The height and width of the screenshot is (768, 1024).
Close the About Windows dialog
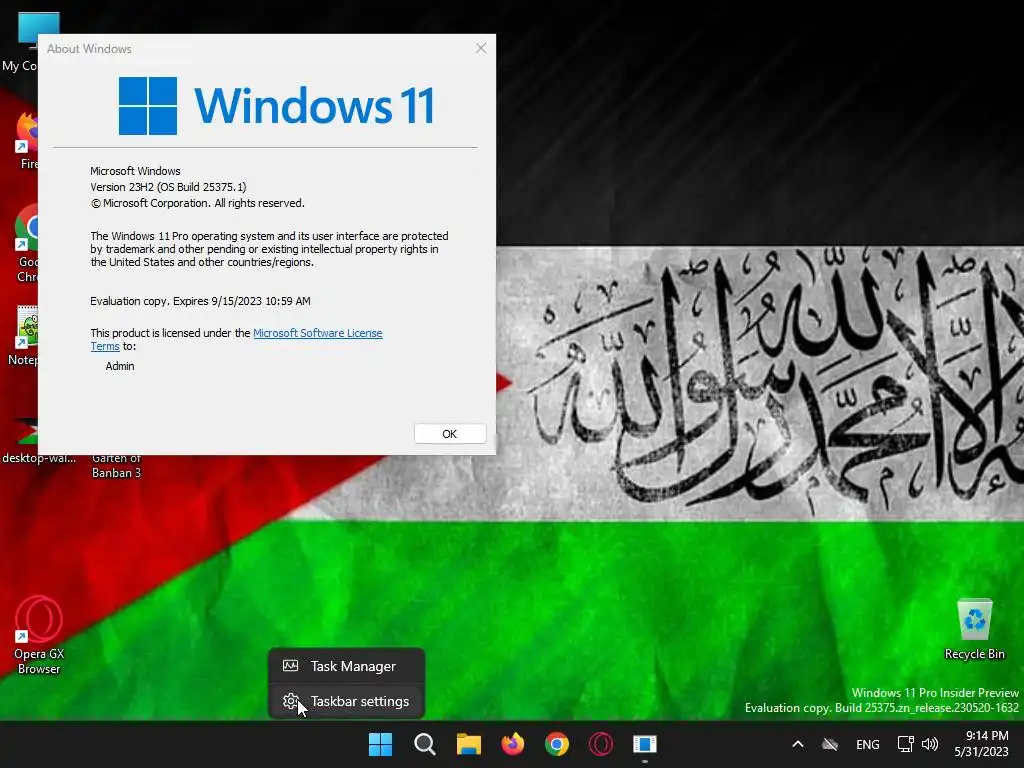pos(481,48)
